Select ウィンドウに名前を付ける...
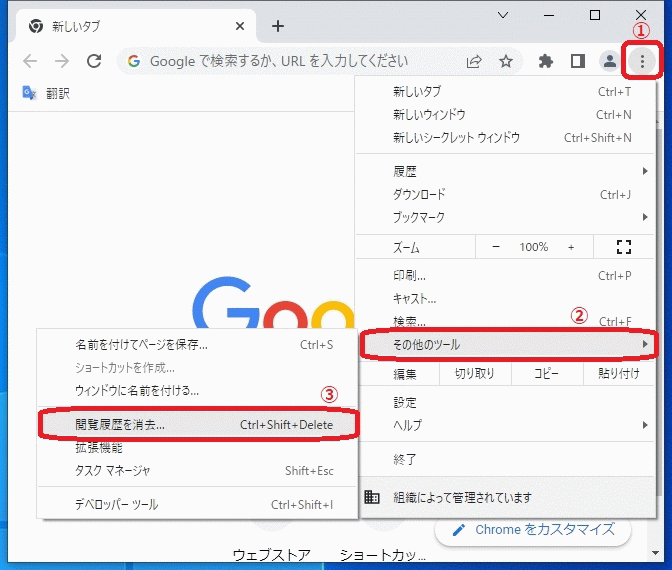 (x=197, y=390)
